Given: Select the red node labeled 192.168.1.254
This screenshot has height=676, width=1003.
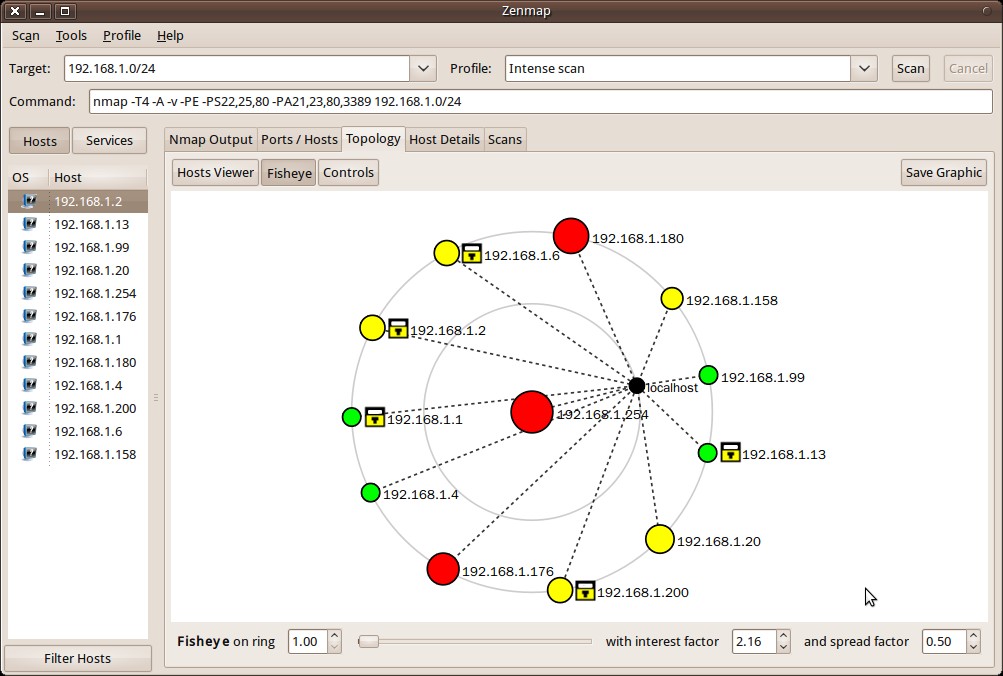Looking at the screenshot, I should pyautogui.click(x=532, y=412).
